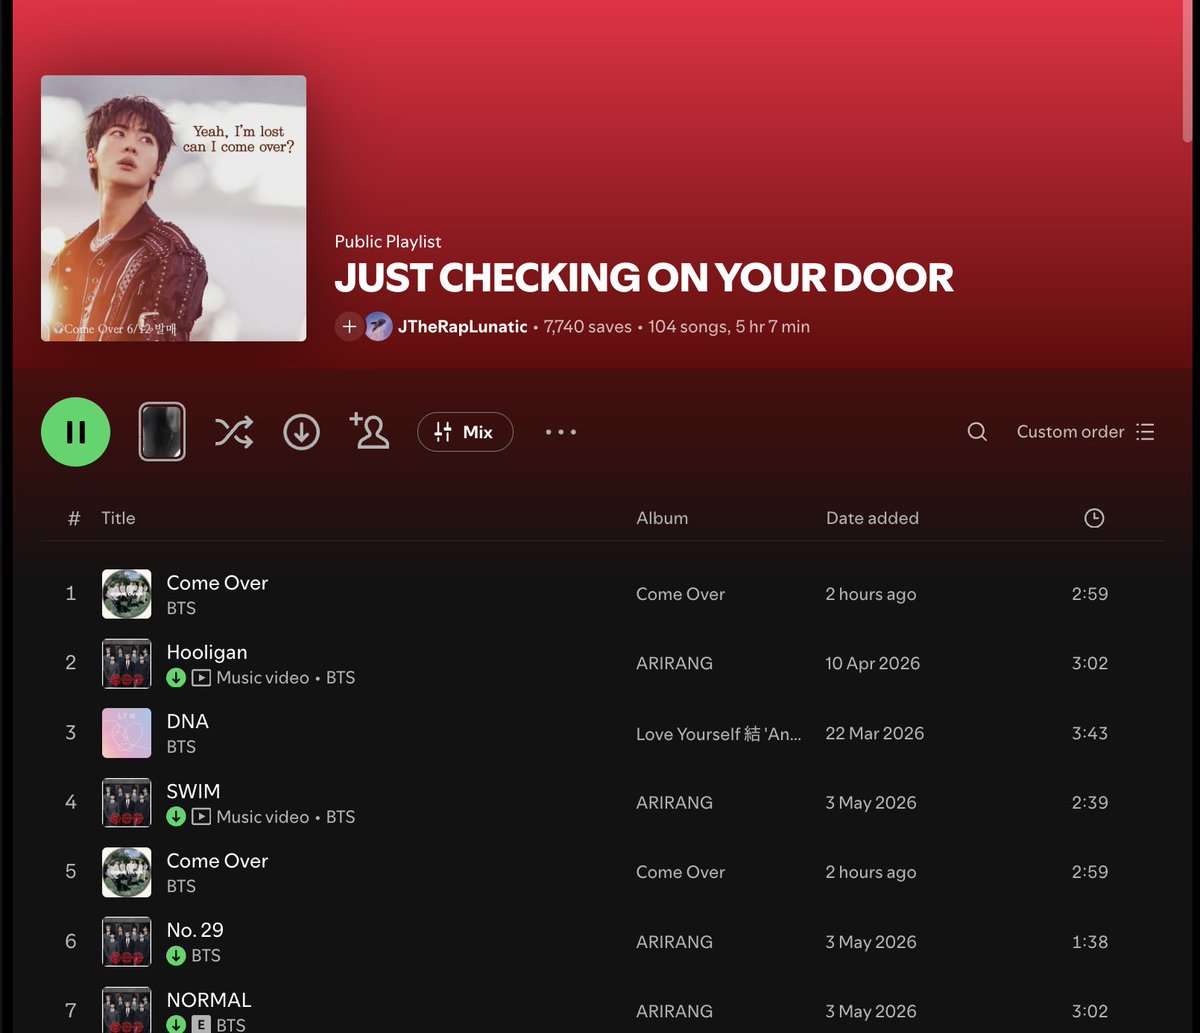The height and width of the screenshot is (1033, 1200).
Task: Click NORMAL downloaded green arrow icon
Action: [x=176, y=1025]
